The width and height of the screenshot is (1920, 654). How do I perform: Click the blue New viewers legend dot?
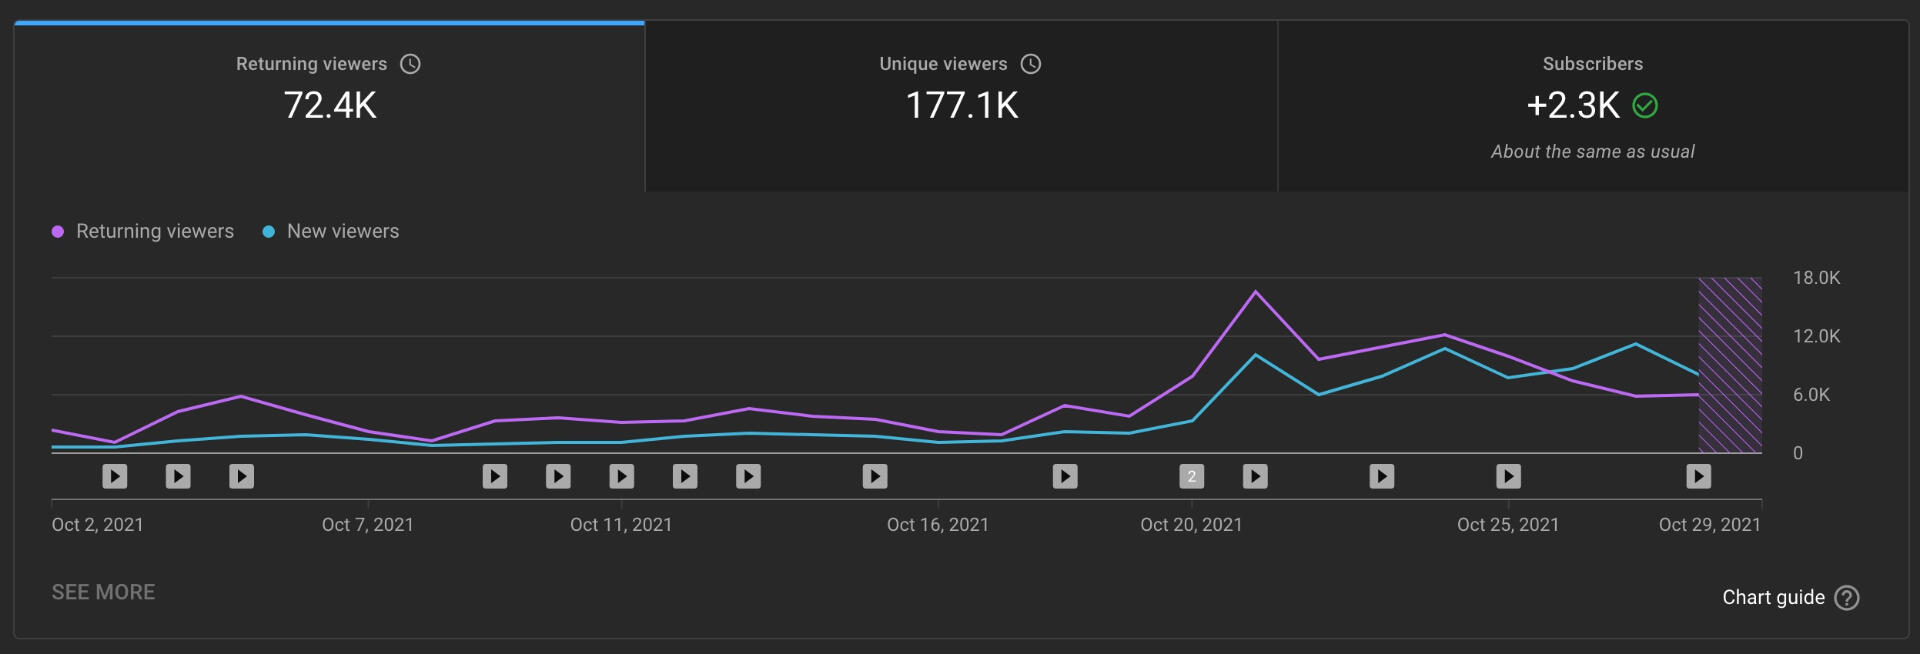[x=268, y=232]
